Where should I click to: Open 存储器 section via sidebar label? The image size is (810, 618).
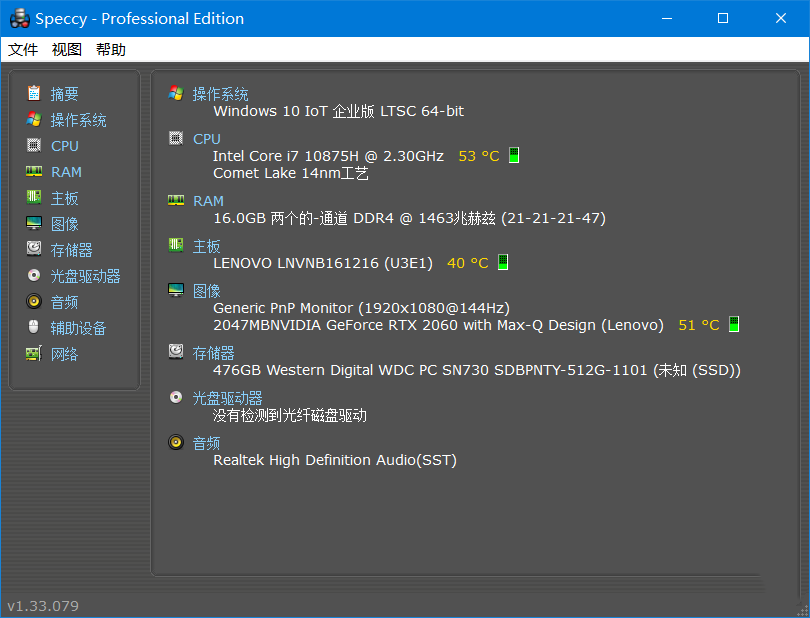point(72,250)
